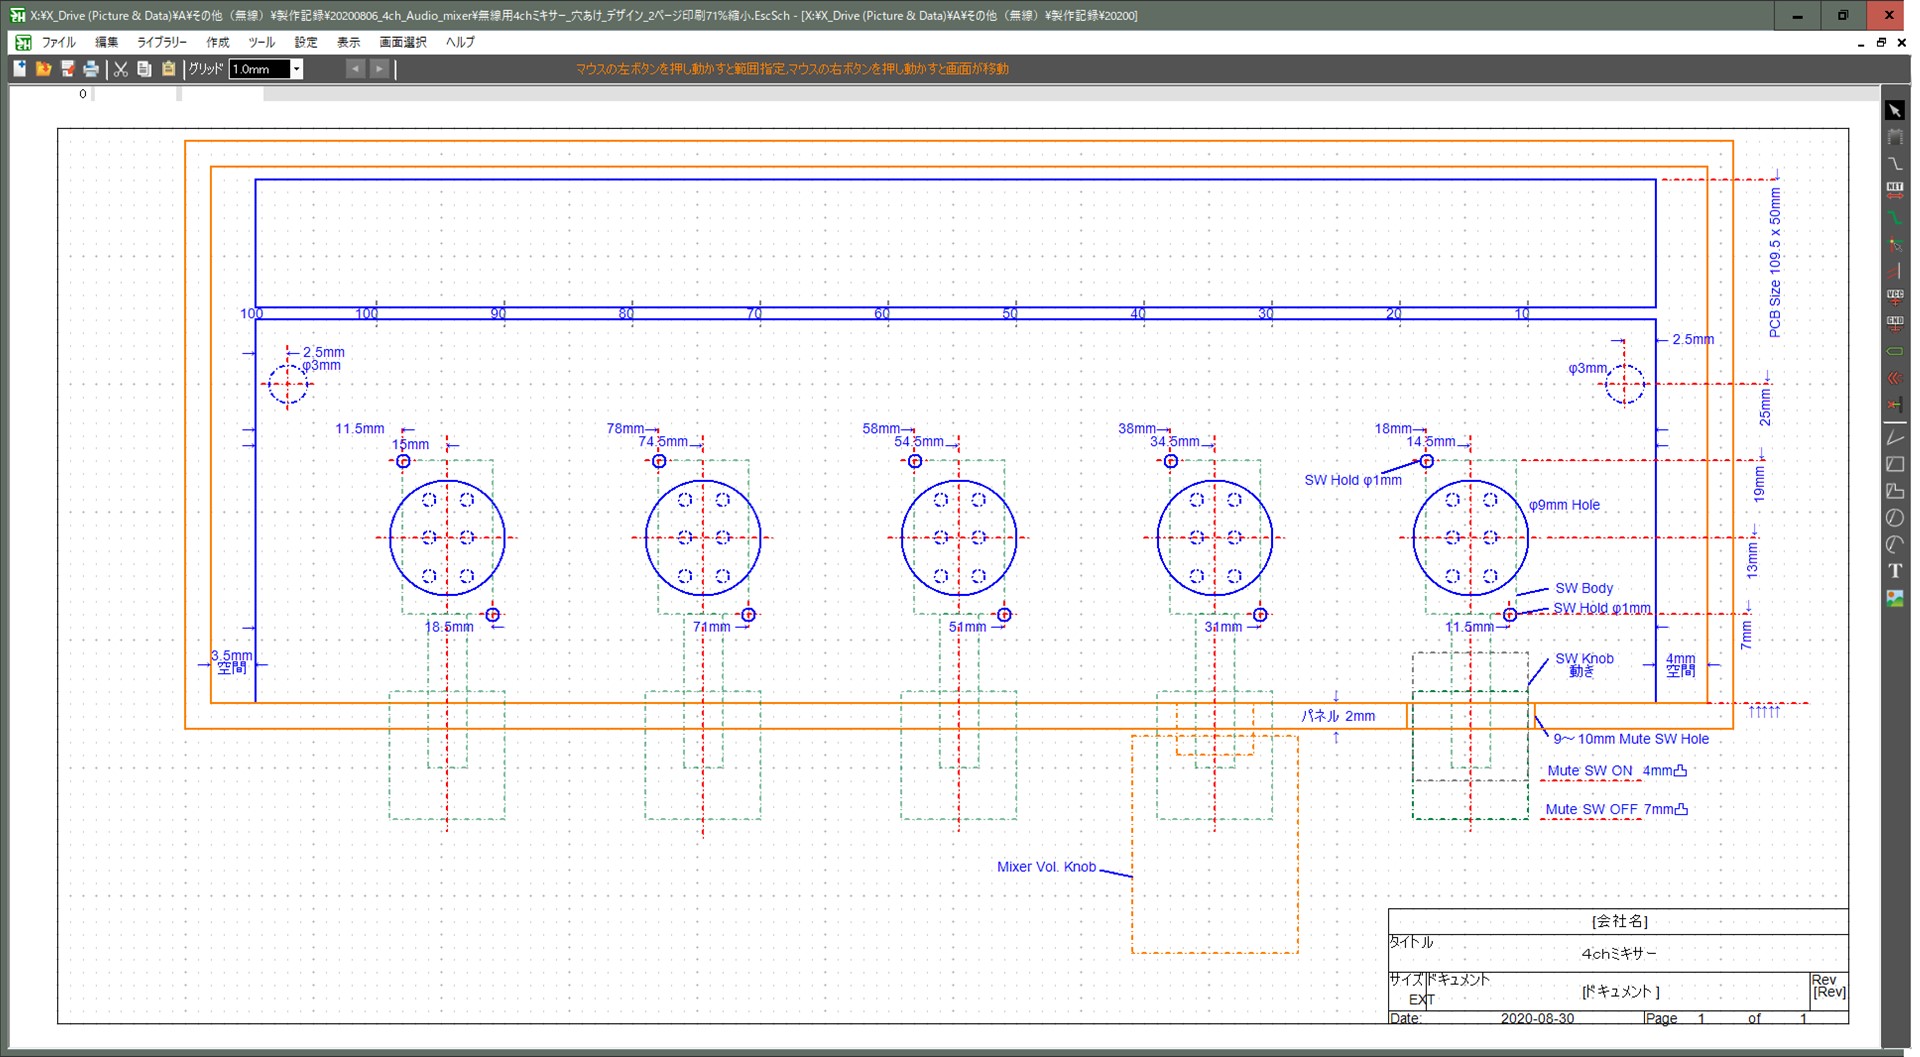Screen dimensions: 1920x1057
Task: Select the text T tool
Action: click(1895, 571)
